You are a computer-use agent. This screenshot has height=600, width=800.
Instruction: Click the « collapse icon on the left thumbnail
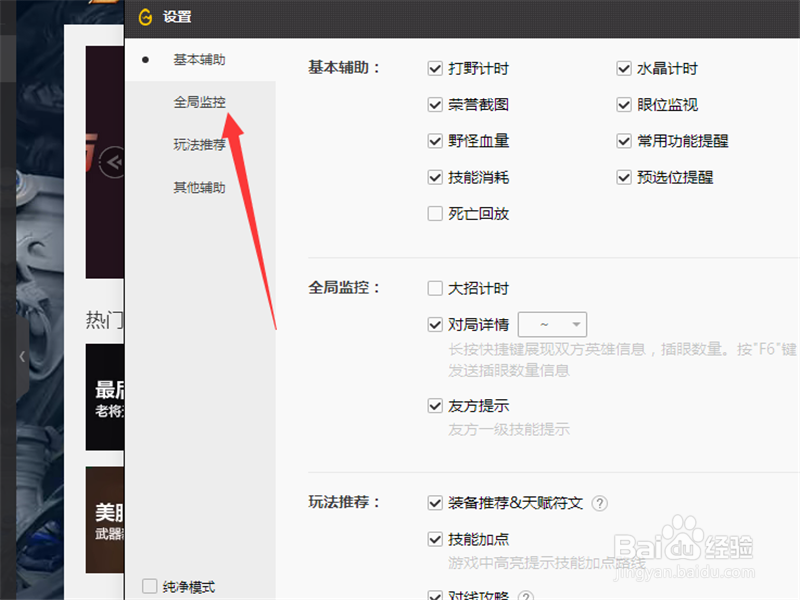(110, 162)
